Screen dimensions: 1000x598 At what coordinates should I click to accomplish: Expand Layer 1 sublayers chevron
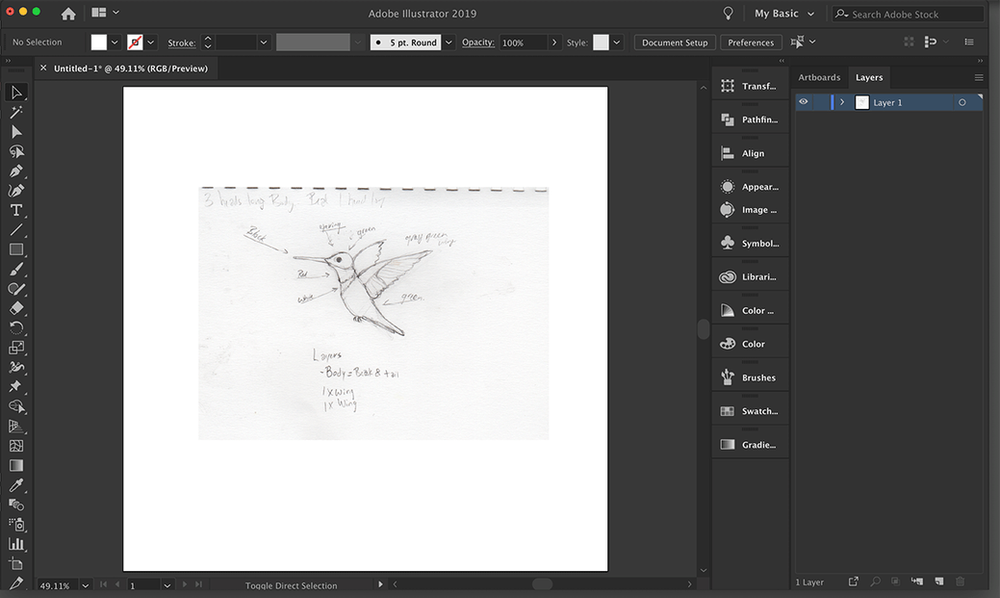point(842,102)
